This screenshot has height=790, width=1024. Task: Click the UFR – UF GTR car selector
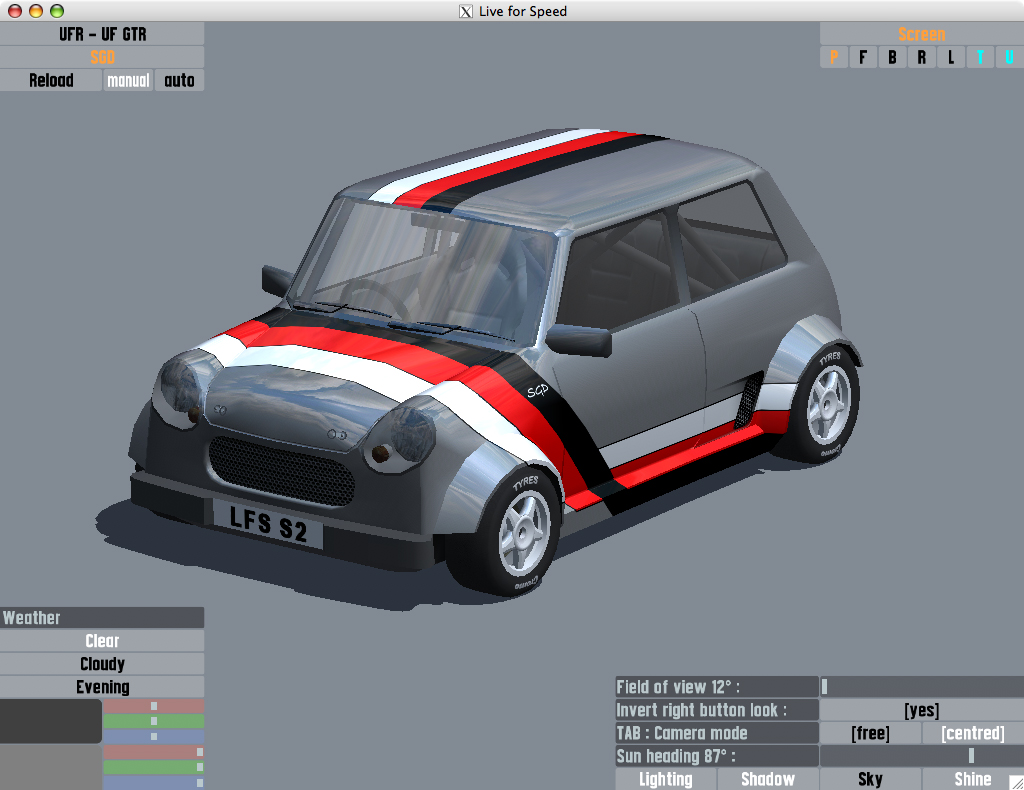[102, 34]
